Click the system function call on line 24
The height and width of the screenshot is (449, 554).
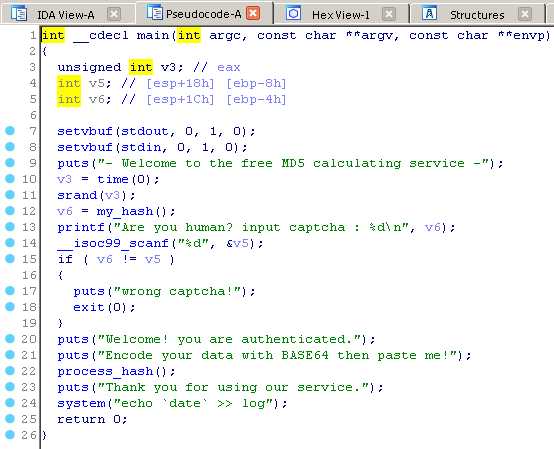(81, 403)
